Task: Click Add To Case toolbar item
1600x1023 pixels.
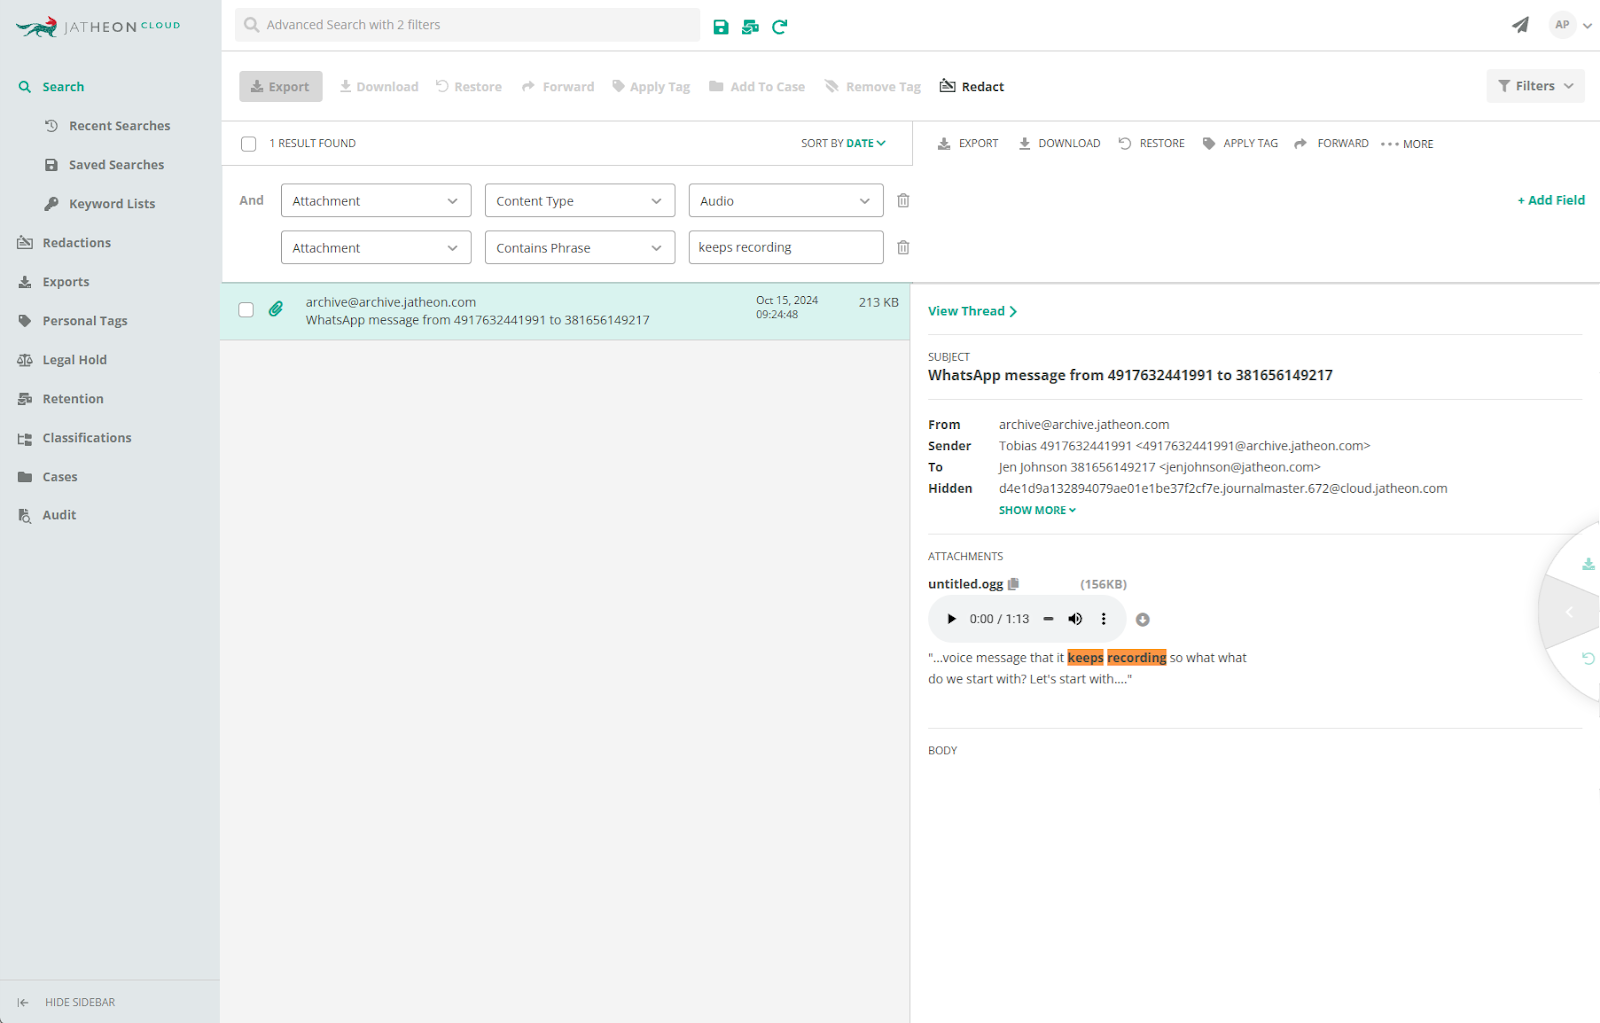Action: (757, 87)
